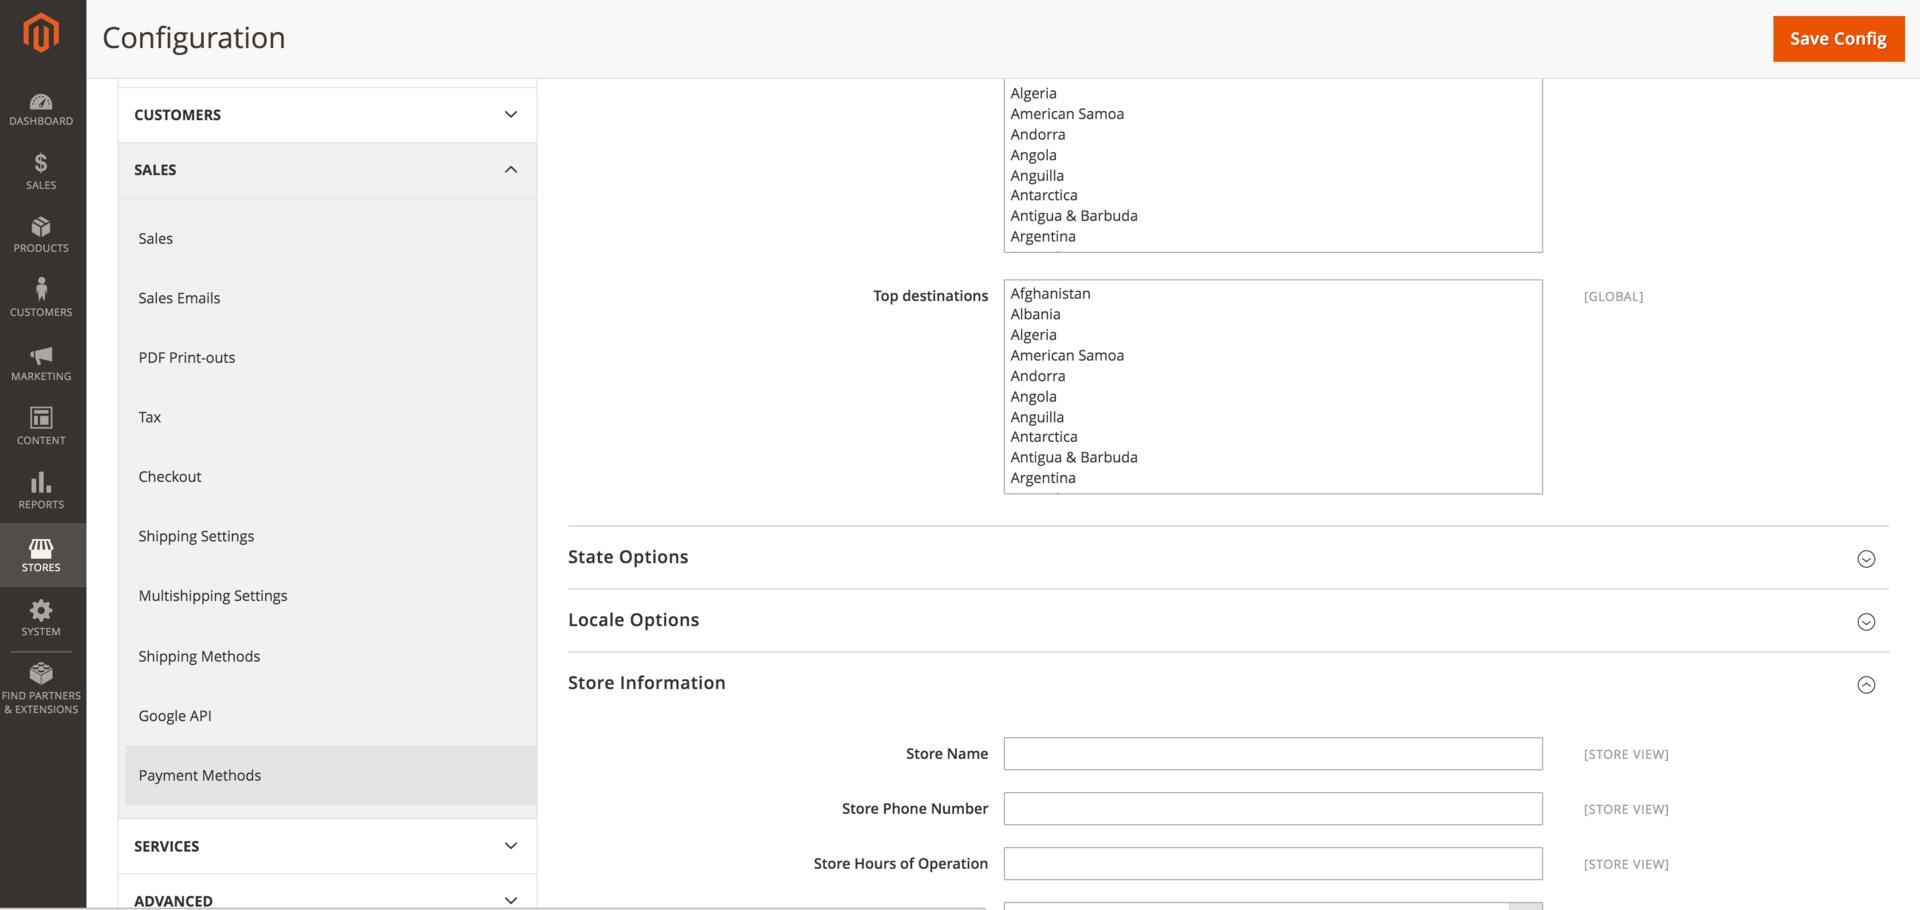Select Andorra in Top destinations list
This screenshot has width=1920, height=910.
pyautogui.click(x=1038, y=376)
